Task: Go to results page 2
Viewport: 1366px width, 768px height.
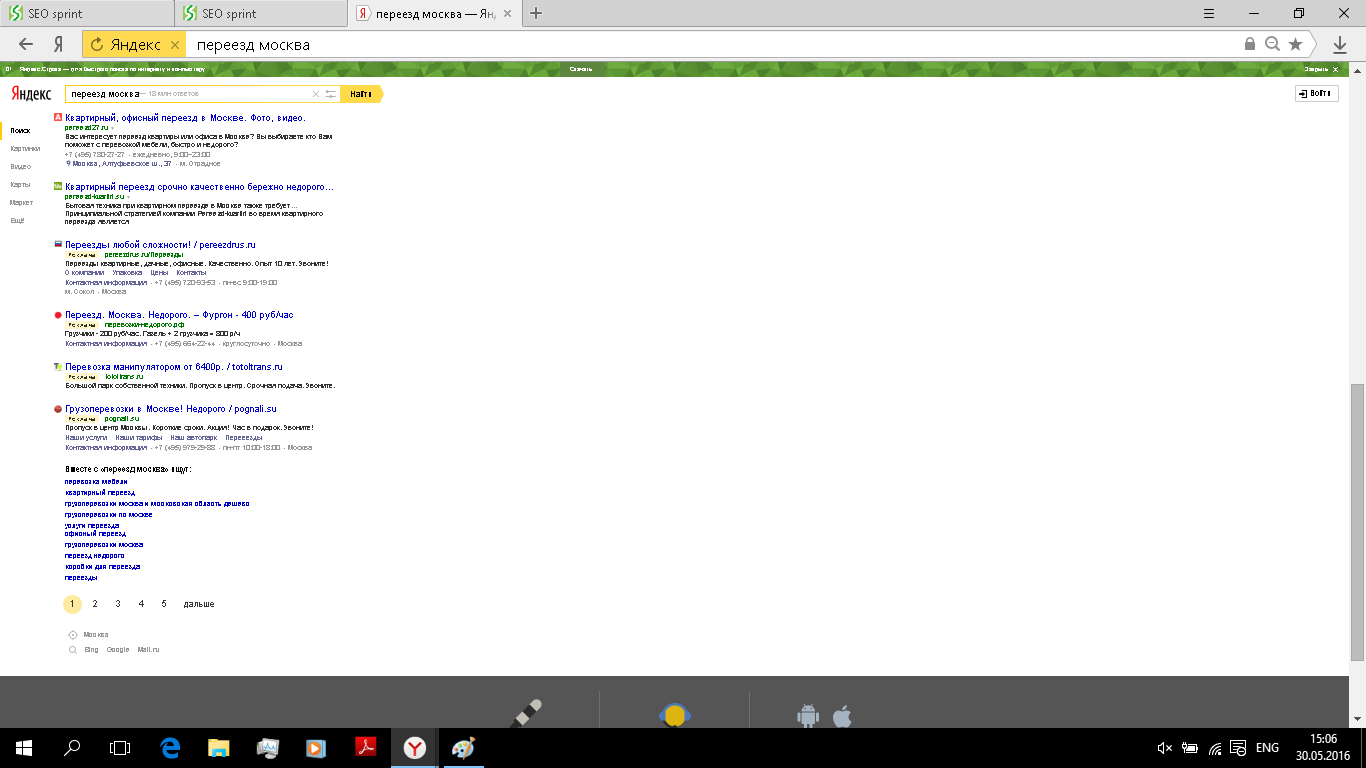Action: coord(95,604)
